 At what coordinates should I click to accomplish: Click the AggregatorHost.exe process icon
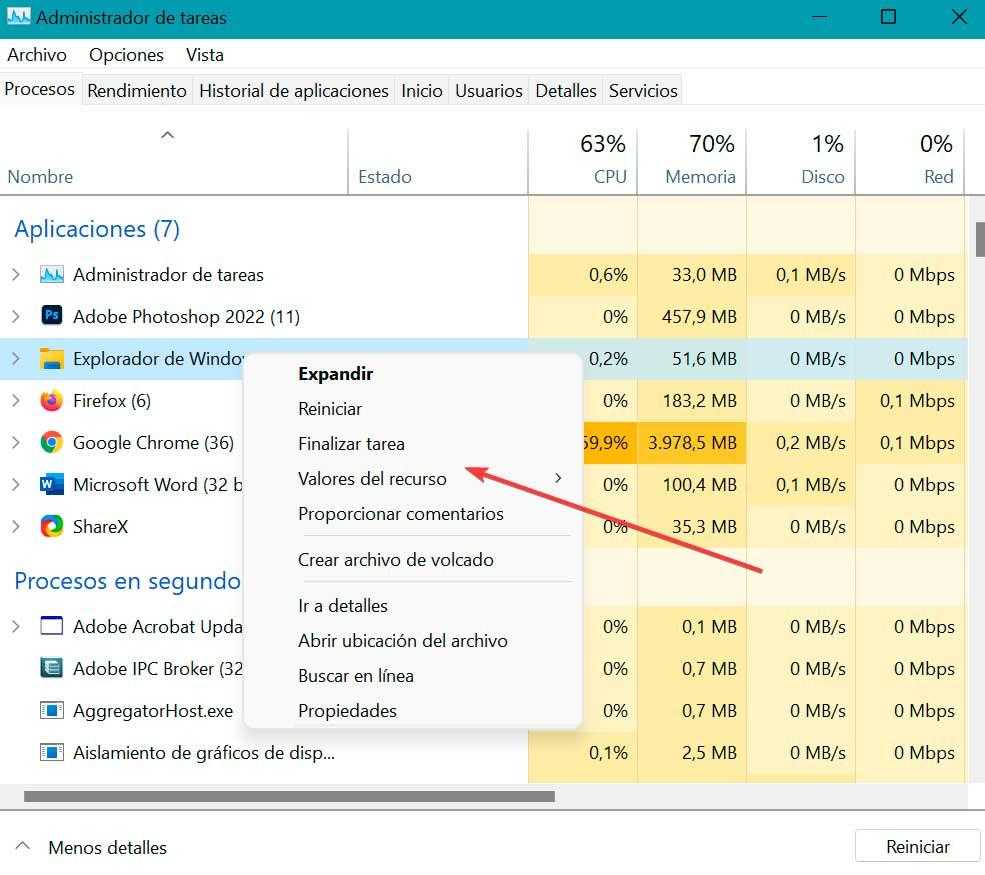(x=51, y=711)
